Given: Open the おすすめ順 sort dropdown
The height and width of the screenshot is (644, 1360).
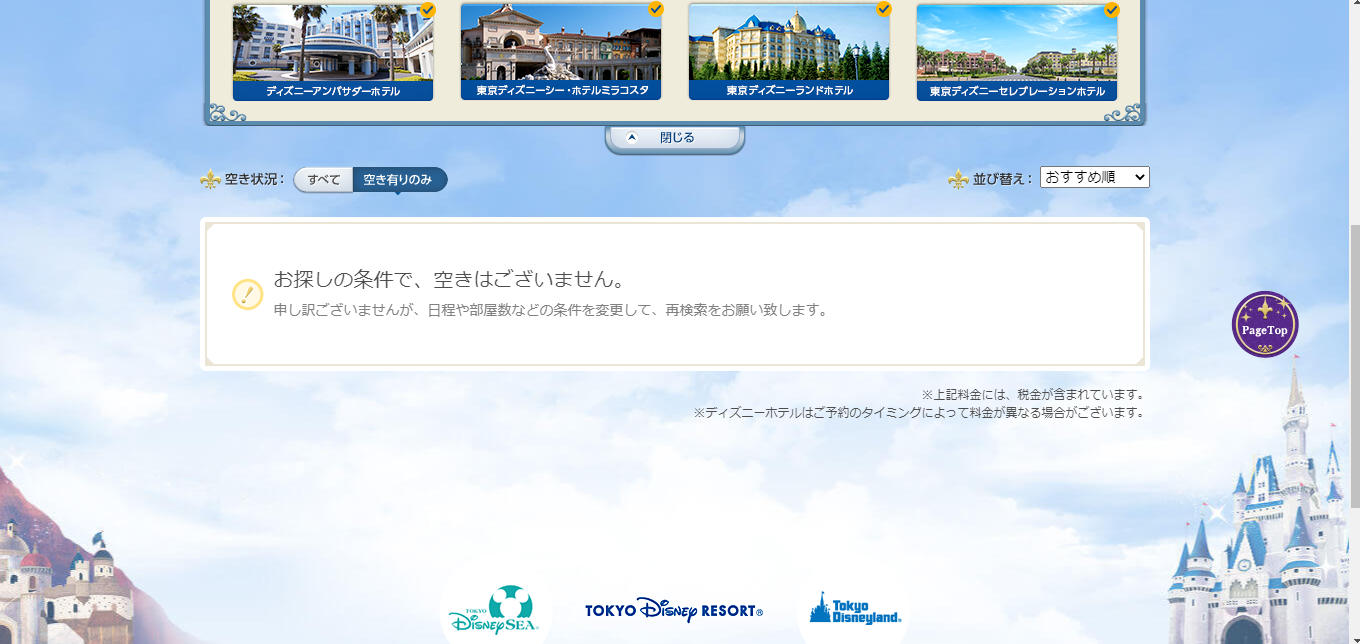Looking at the screenshot, I should (x=1095, y=177).
